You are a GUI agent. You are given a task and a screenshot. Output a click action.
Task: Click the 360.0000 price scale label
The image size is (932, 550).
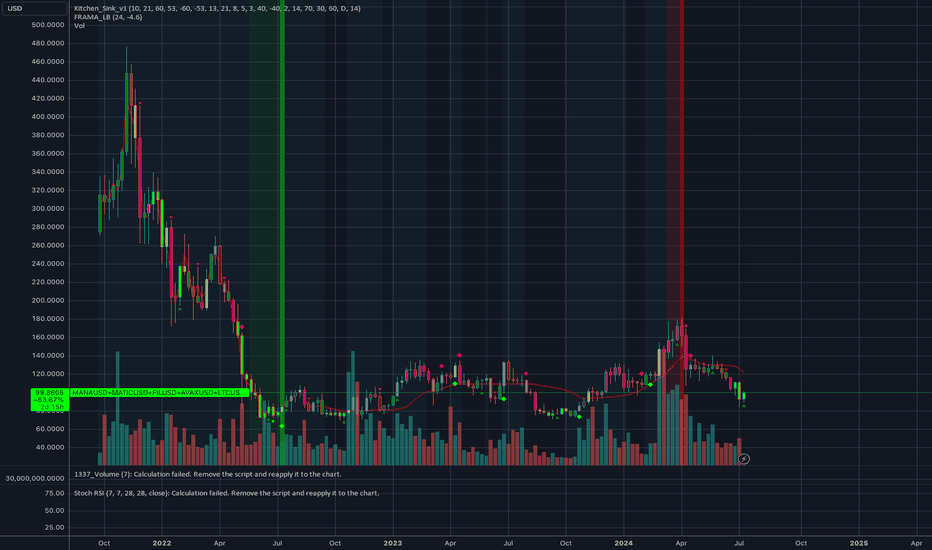48,154
